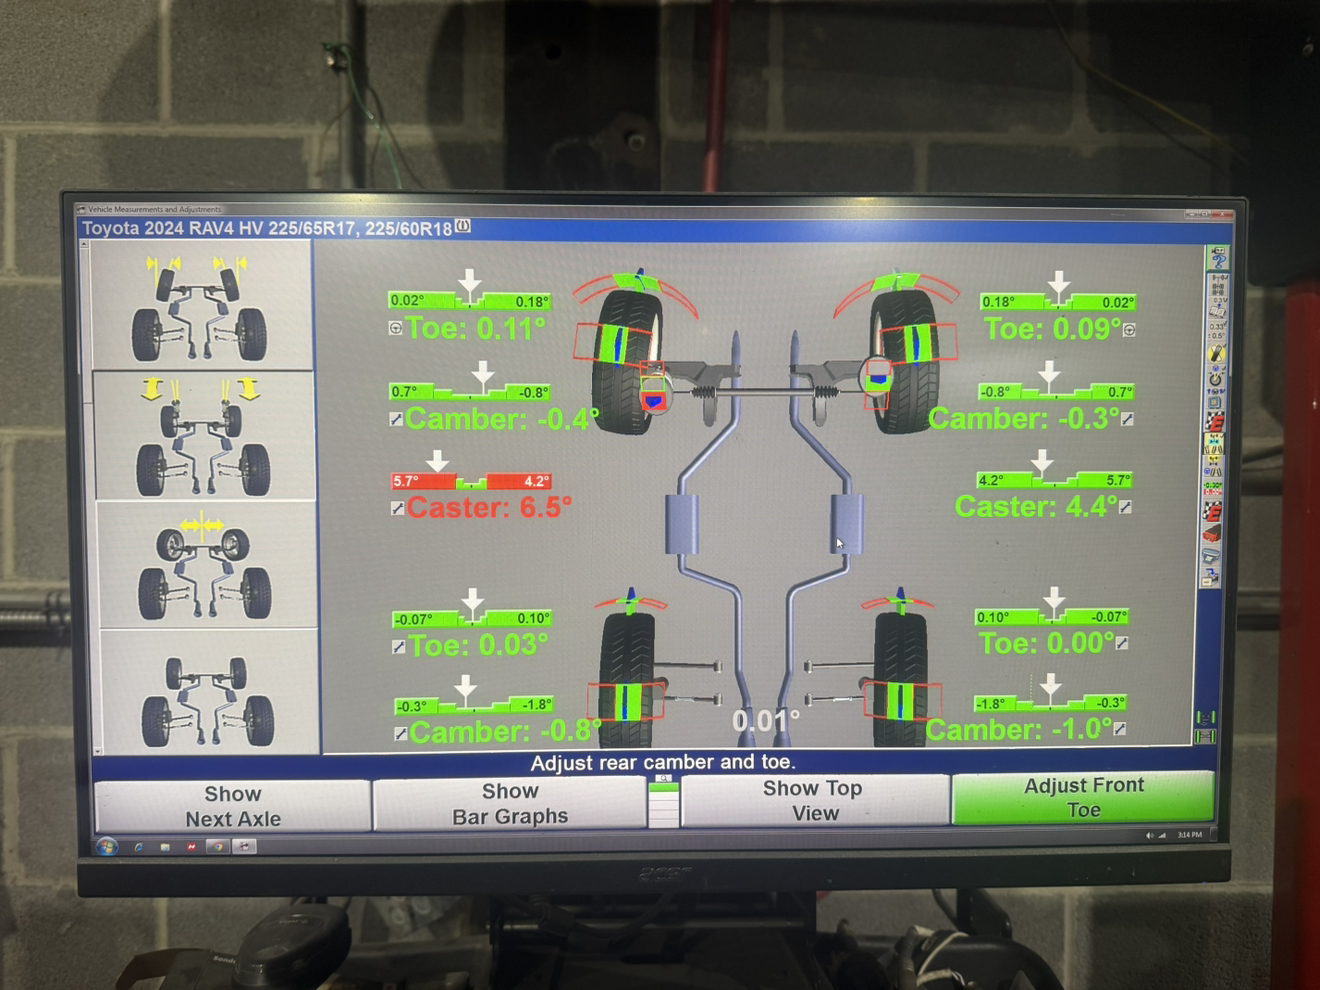Screen dimensions: 1320x990
Task: Click the wrench icon beside right Caster 4.4°
Action: click(1126, 507)
